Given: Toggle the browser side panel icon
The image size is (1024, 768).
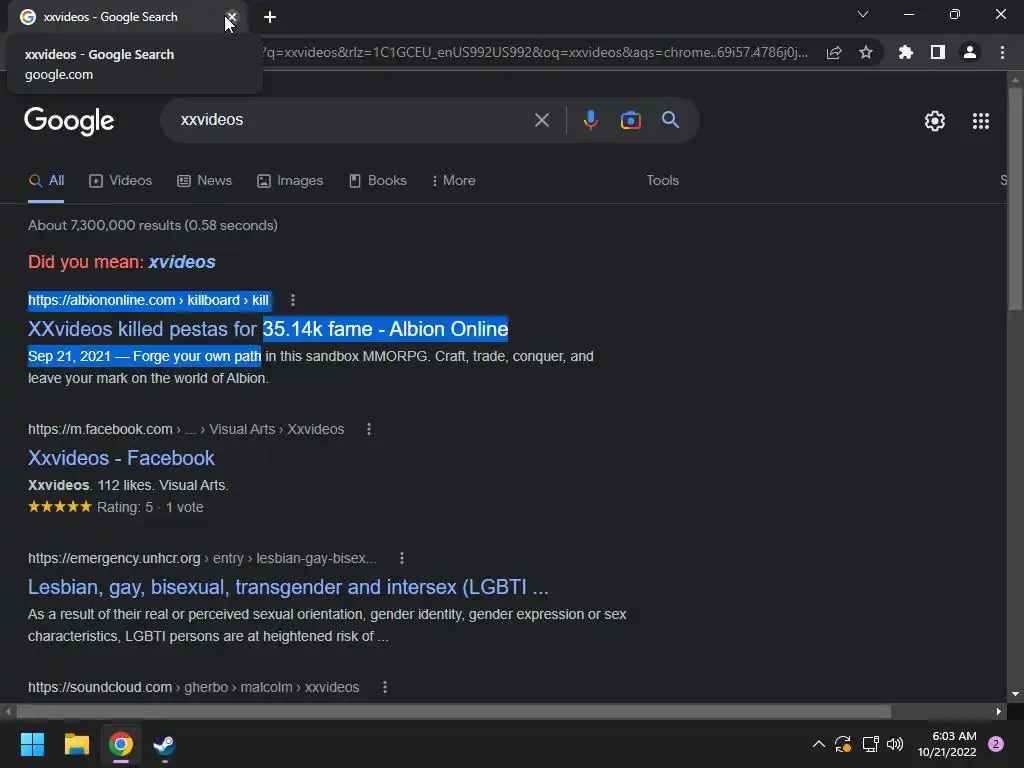Looking at the screenshot, I should pos(938,52).
